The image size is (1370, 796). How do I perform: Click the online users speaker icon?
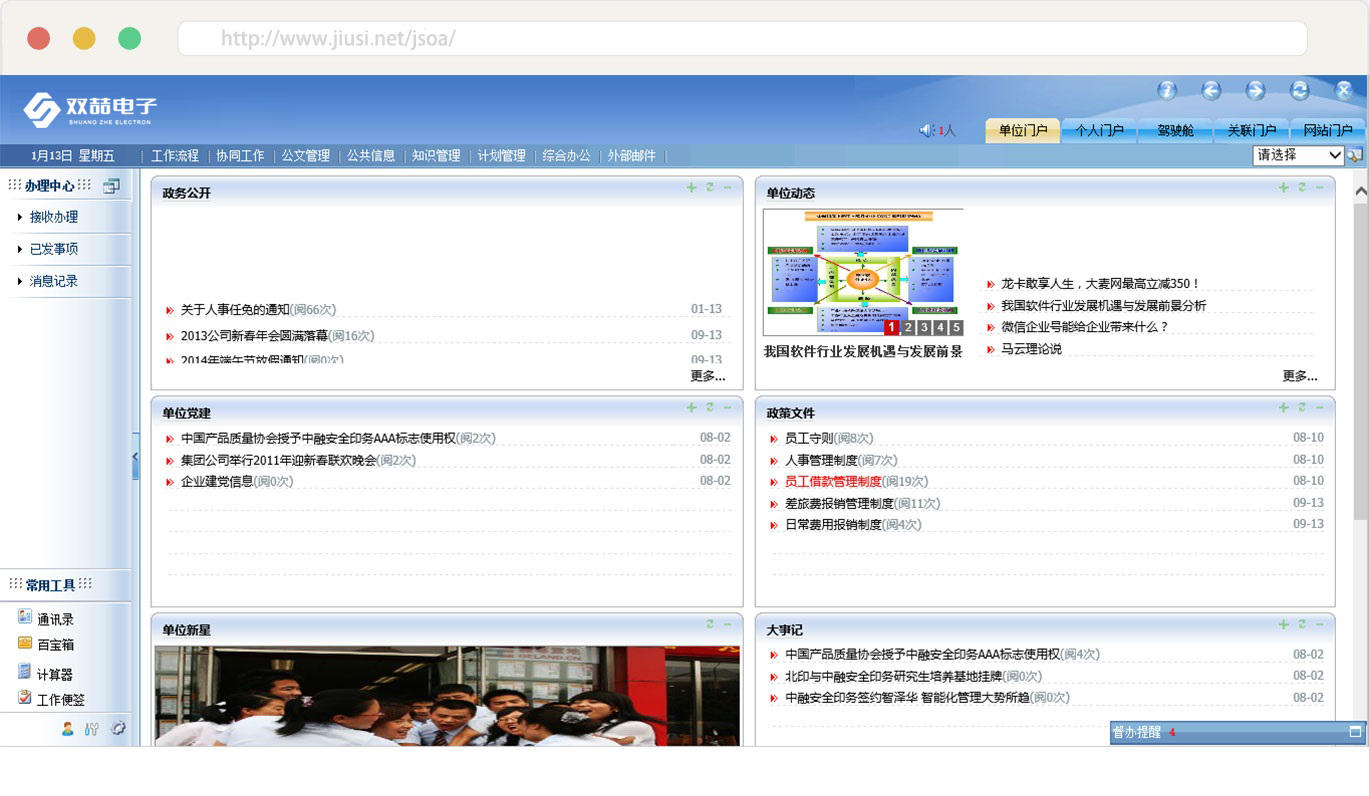pos(926,130)
